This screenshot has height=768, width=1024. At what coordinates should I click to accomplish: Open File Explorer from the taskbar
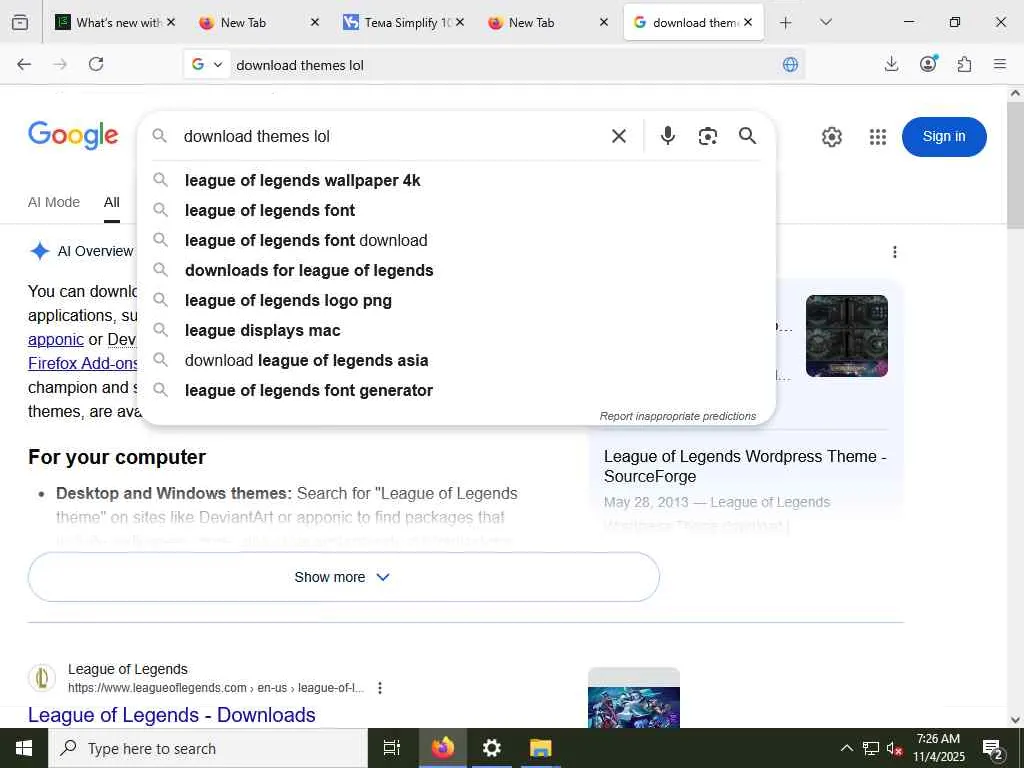click(x=541, y=748)
